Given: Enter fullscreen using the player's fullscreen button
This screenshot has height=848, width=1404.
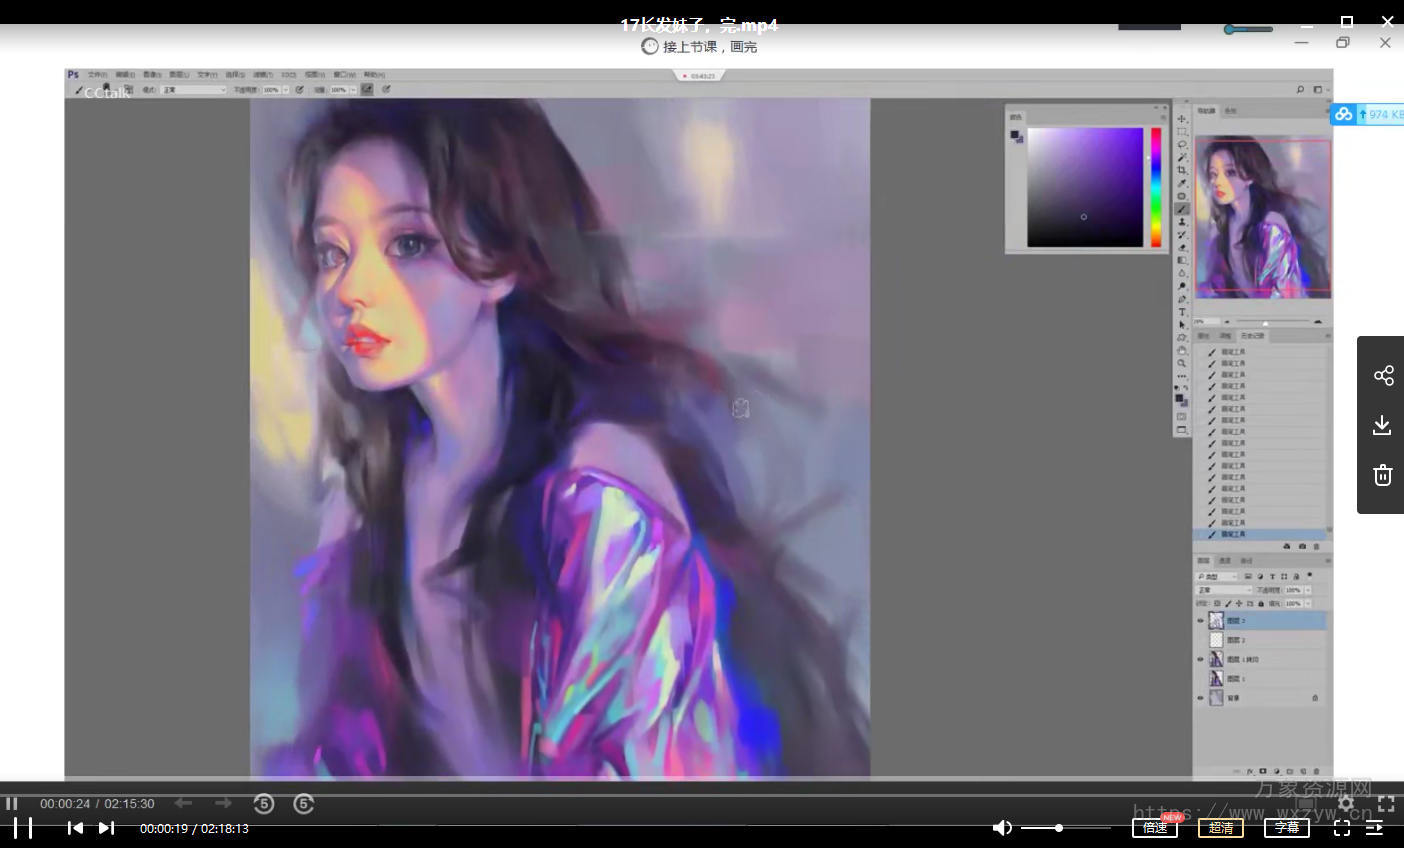Looking at the screenshot, I should pos(1342,828).
